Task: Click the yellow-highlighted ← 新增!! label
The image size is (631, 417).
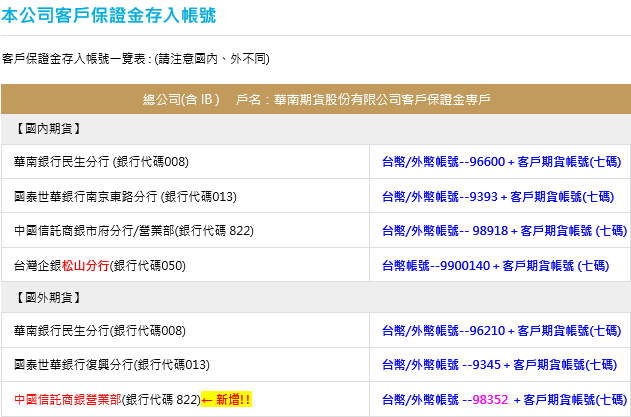Action: click(227, 400)
